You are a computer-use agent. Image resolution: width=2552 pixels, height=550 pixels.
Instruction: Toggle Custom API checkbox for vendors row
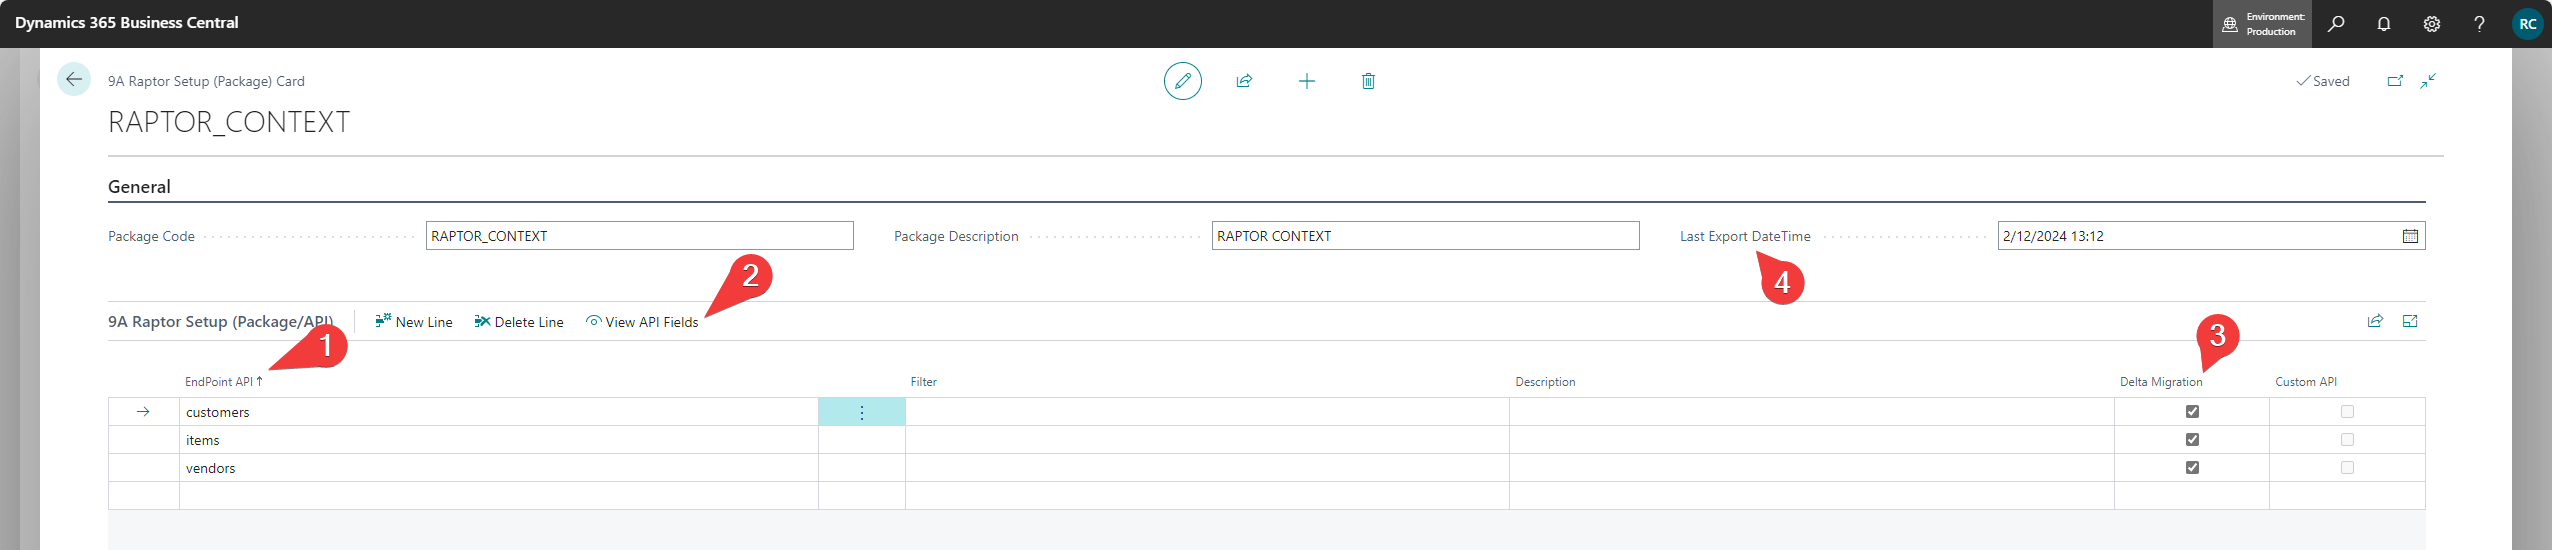[x=2347, y=468]
